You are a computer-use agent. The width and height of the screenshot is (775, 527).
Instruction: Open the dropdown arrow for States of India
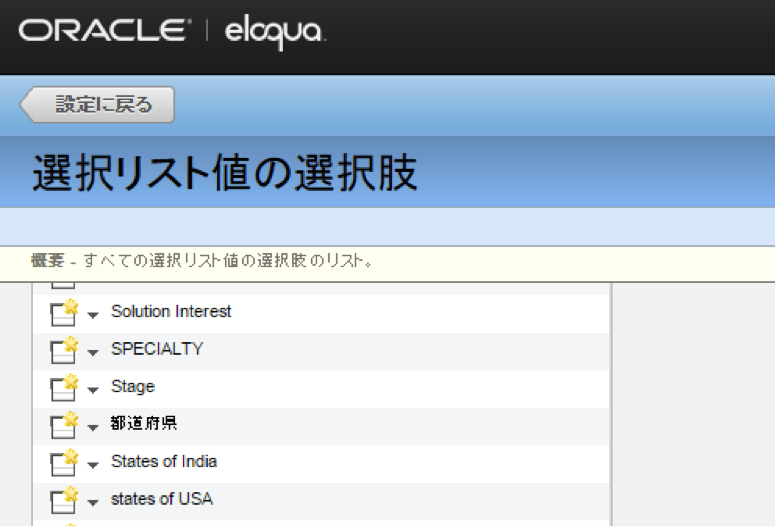coord(93,465)
